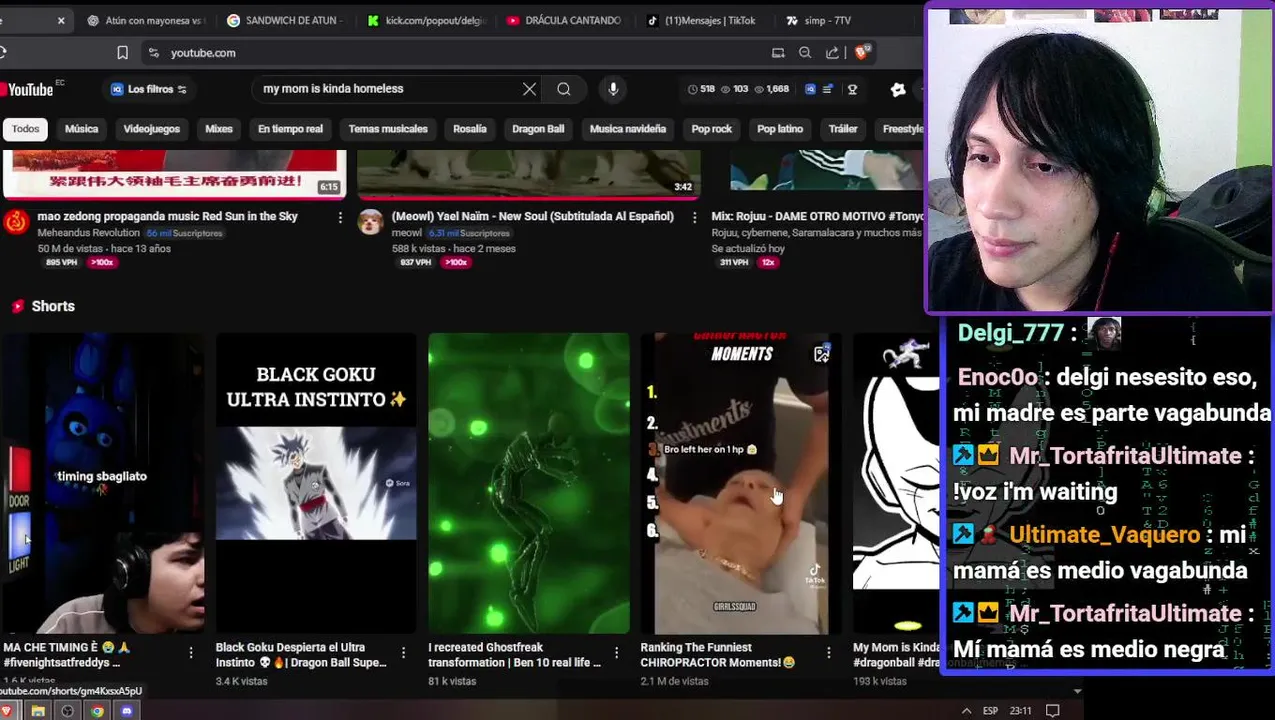The width and height of the screenshot is (1275, 720).
Task: Start voice search with the microphone
Action: tap(613, 89)
